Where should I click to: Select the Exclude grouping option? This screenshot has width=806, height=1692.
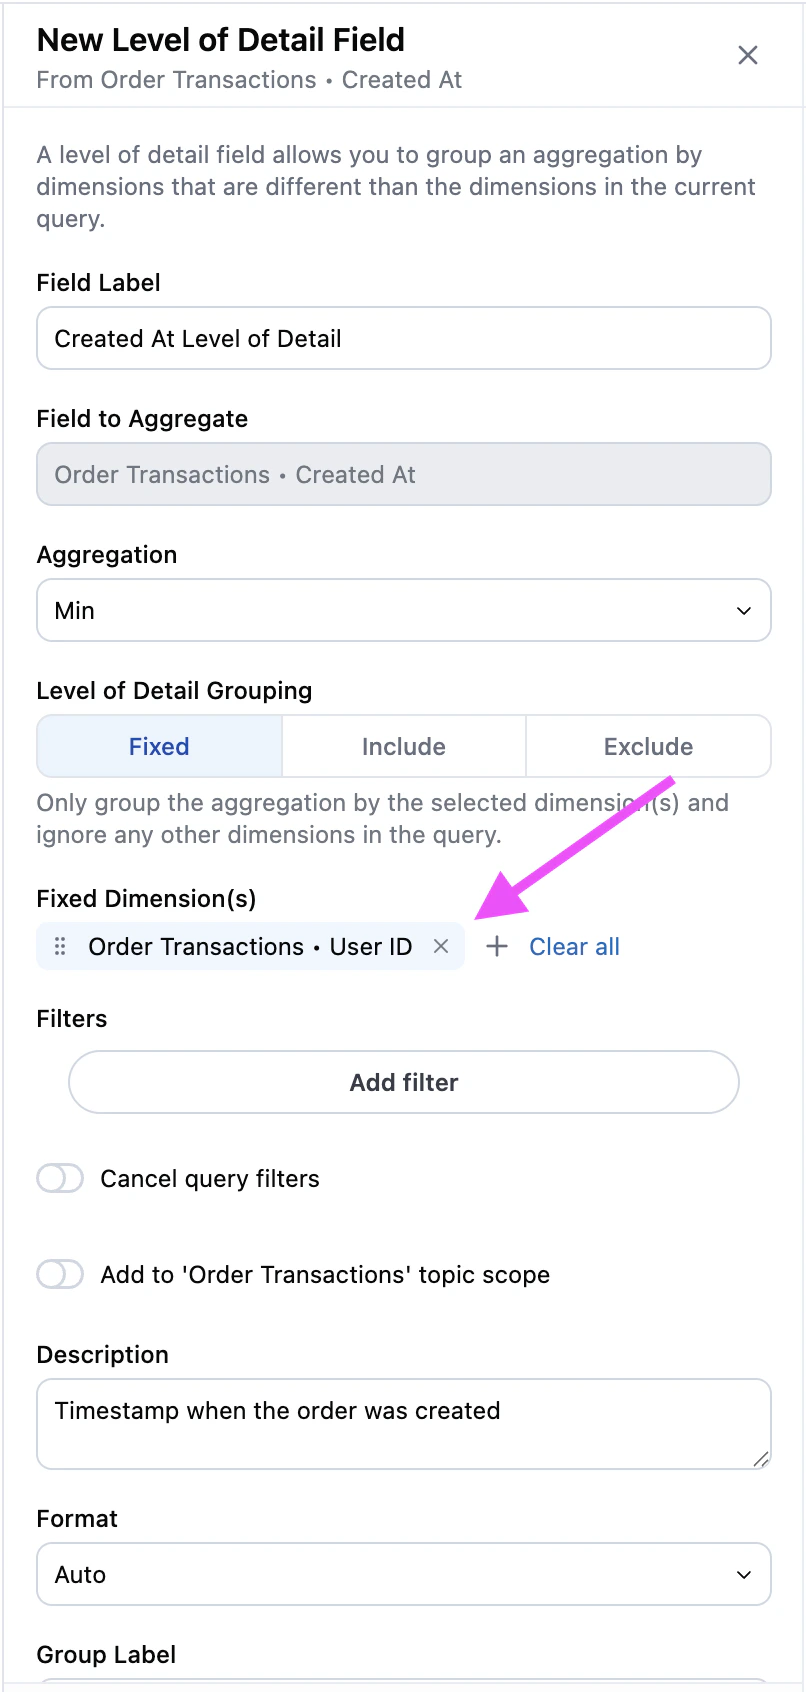tap(648, 746)
